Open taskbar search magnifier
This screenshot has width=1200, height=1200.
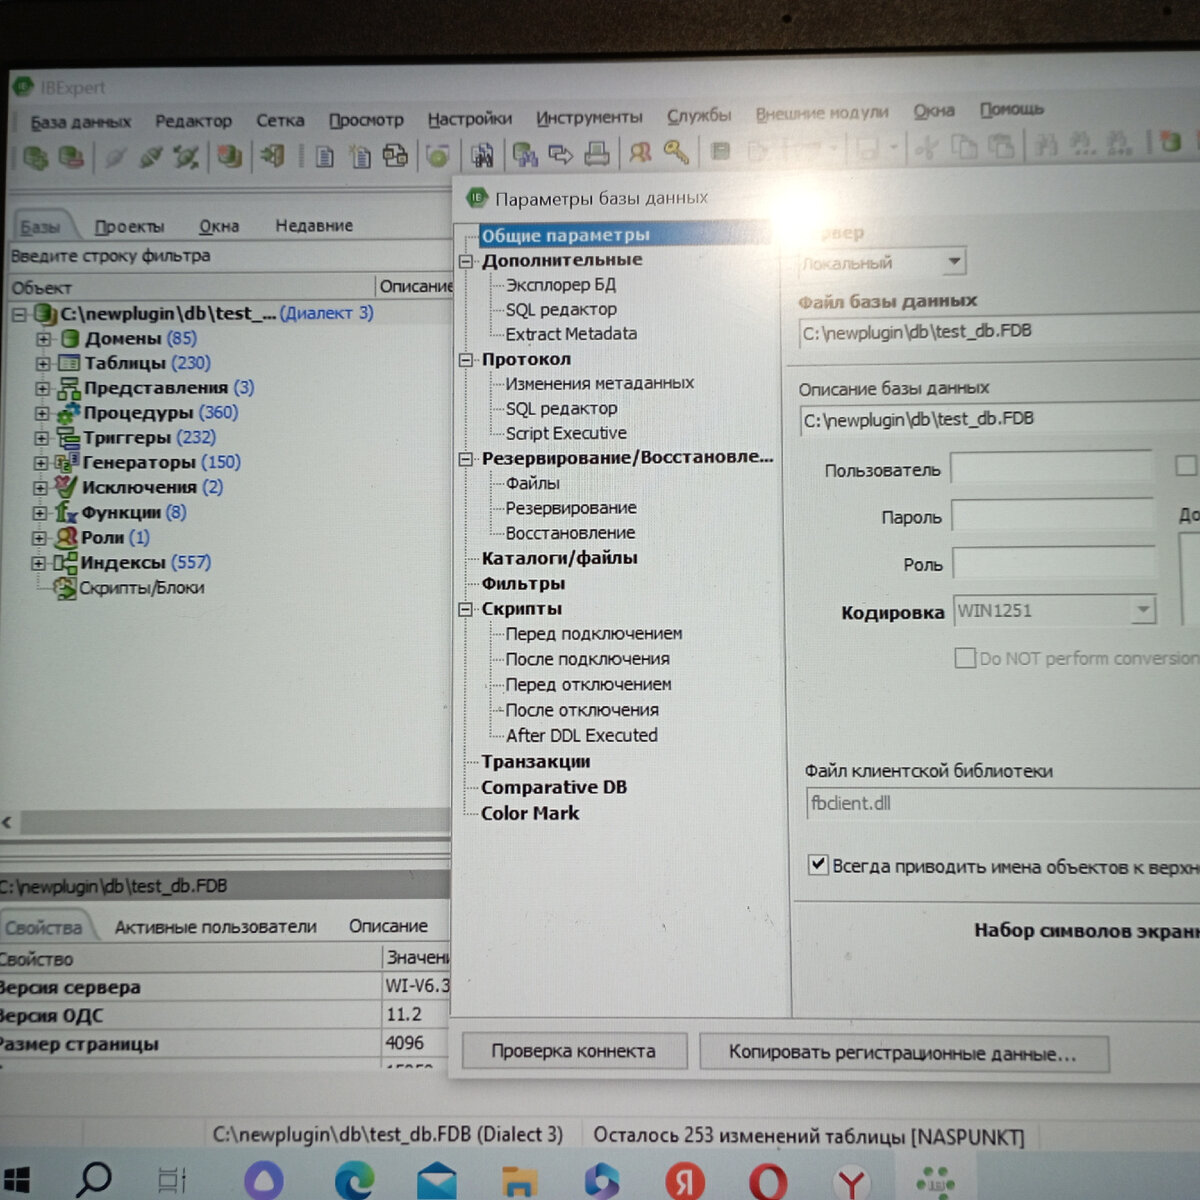(x=94, y=1180)
